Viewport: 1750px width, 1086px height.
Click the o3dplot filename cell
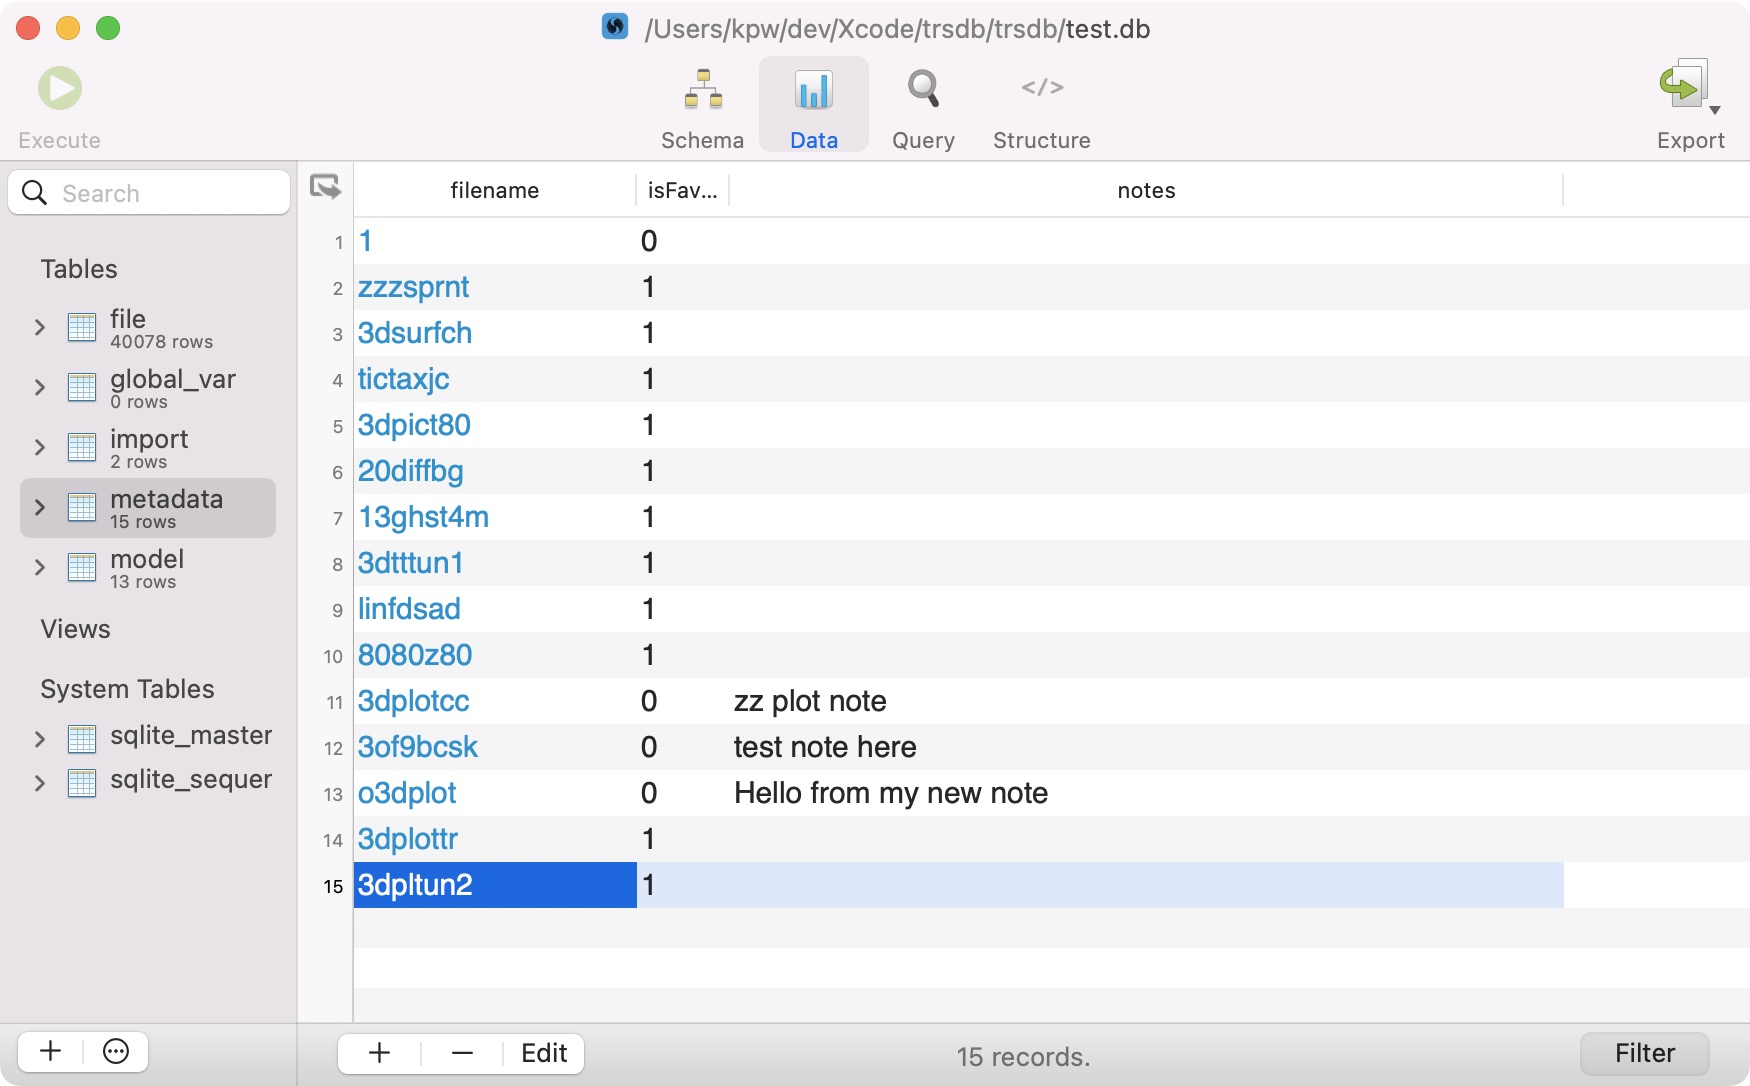point(495,793)
